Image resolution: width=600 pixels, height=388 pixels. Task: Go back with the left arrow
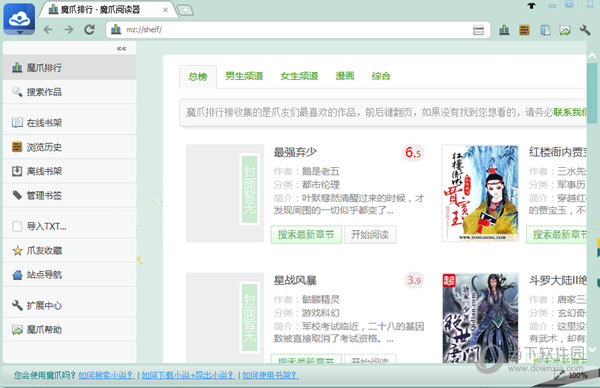47,29
